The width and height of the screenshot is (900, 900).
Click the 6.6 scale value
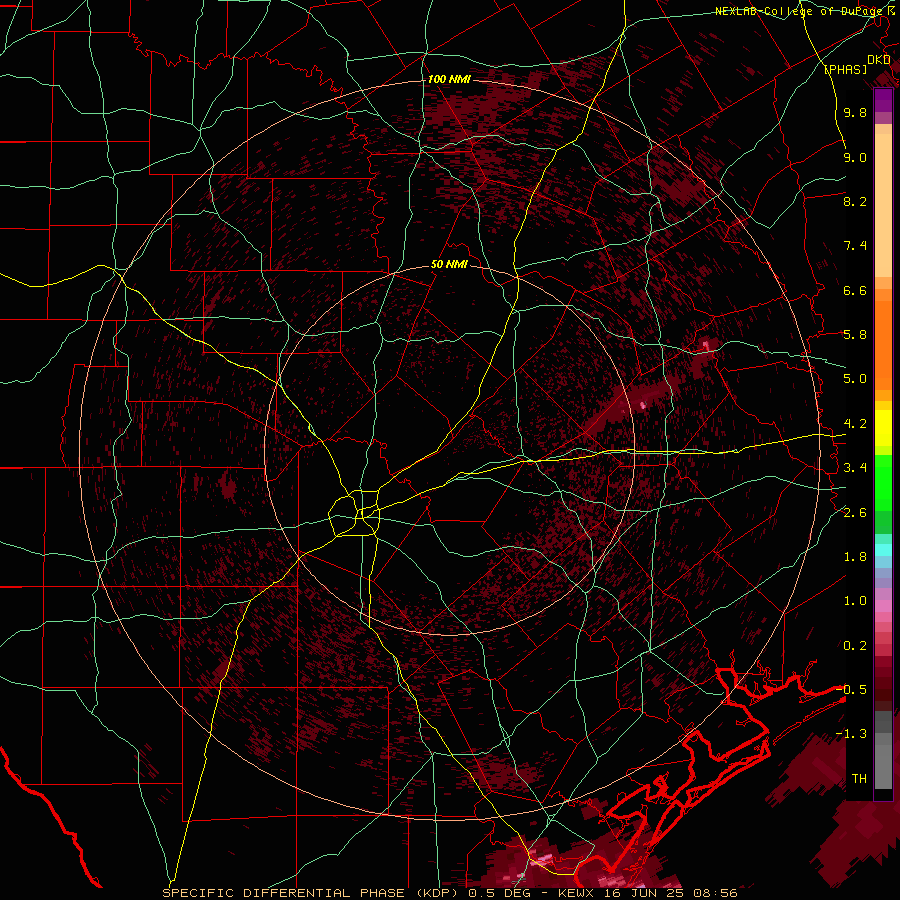coord(855,290)
